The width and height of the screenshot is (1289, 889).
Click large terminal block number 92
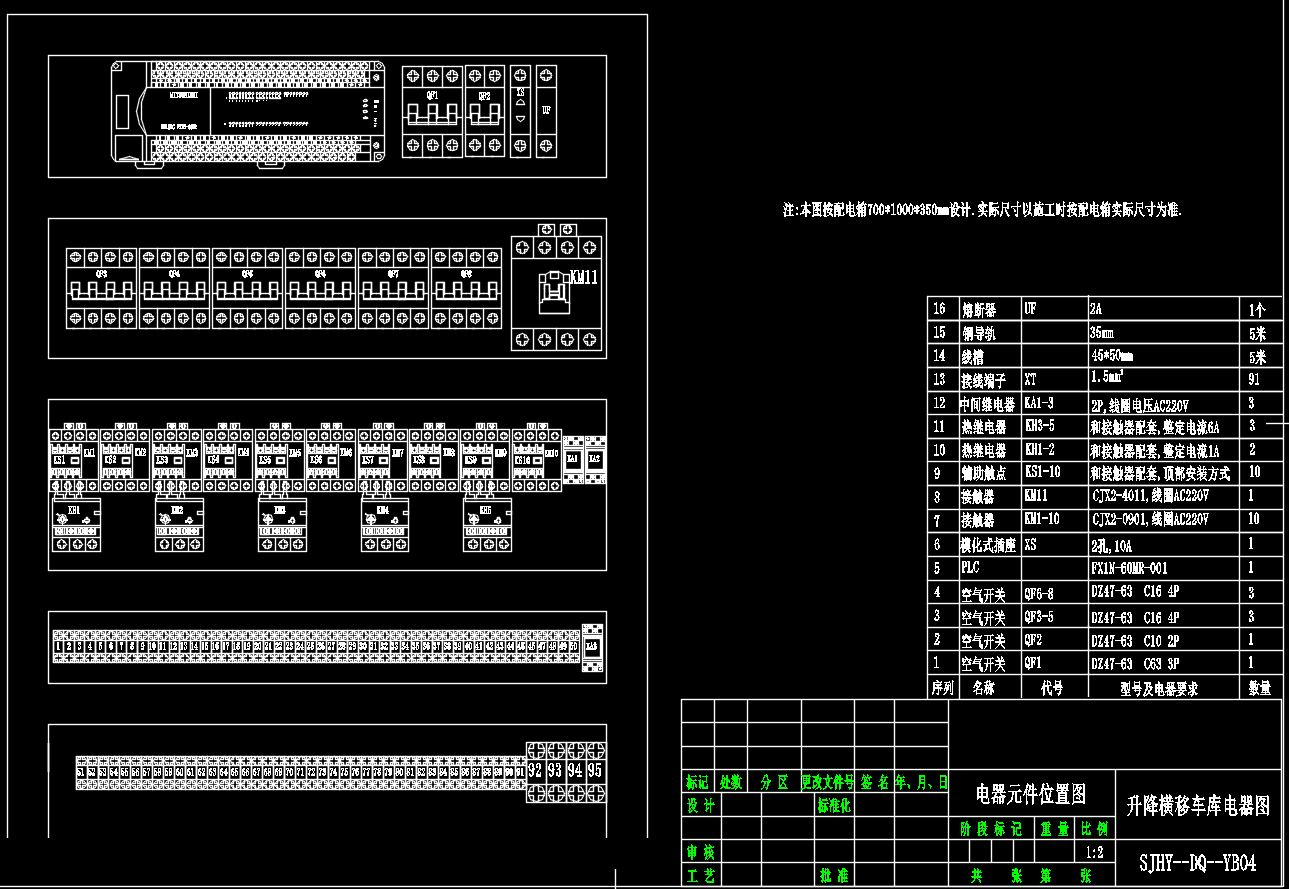(x=535, y=771)
